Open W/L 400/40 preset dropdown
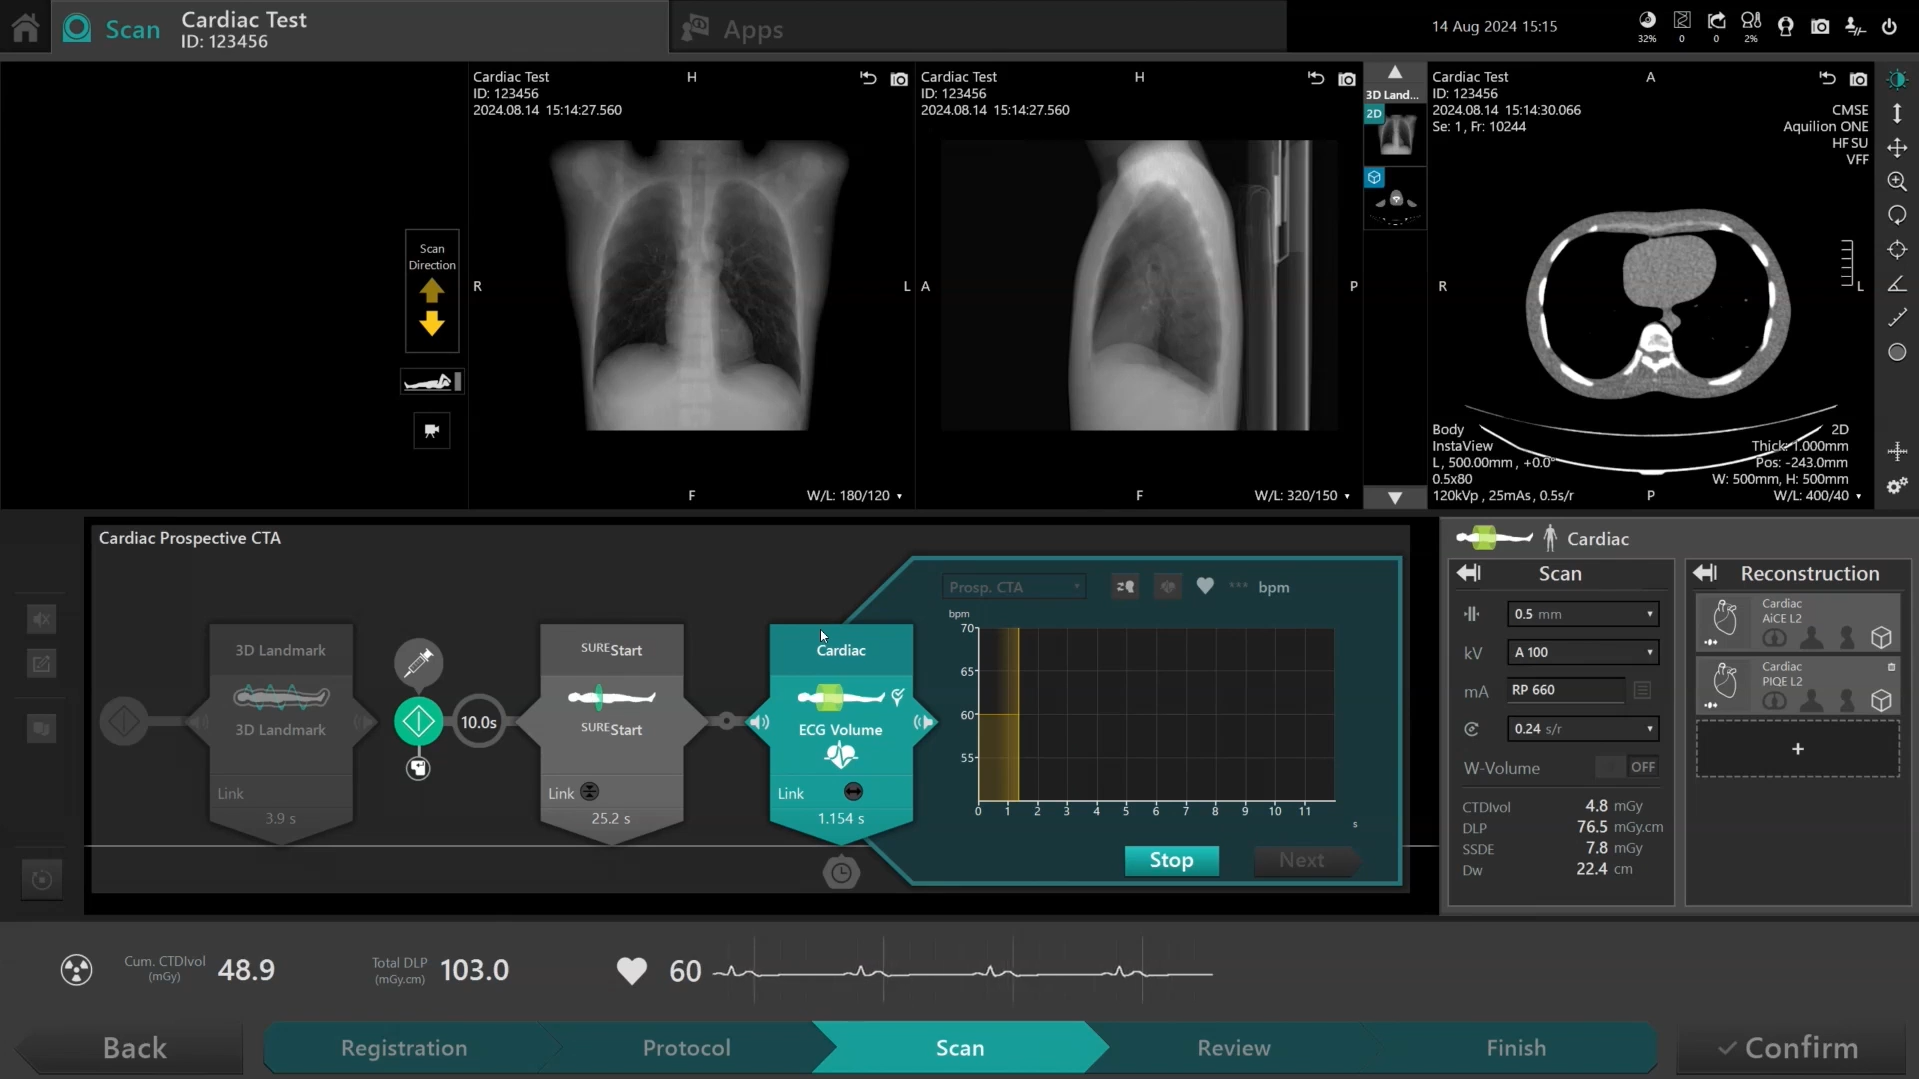1919x1079 pixels. (1817, 496)
